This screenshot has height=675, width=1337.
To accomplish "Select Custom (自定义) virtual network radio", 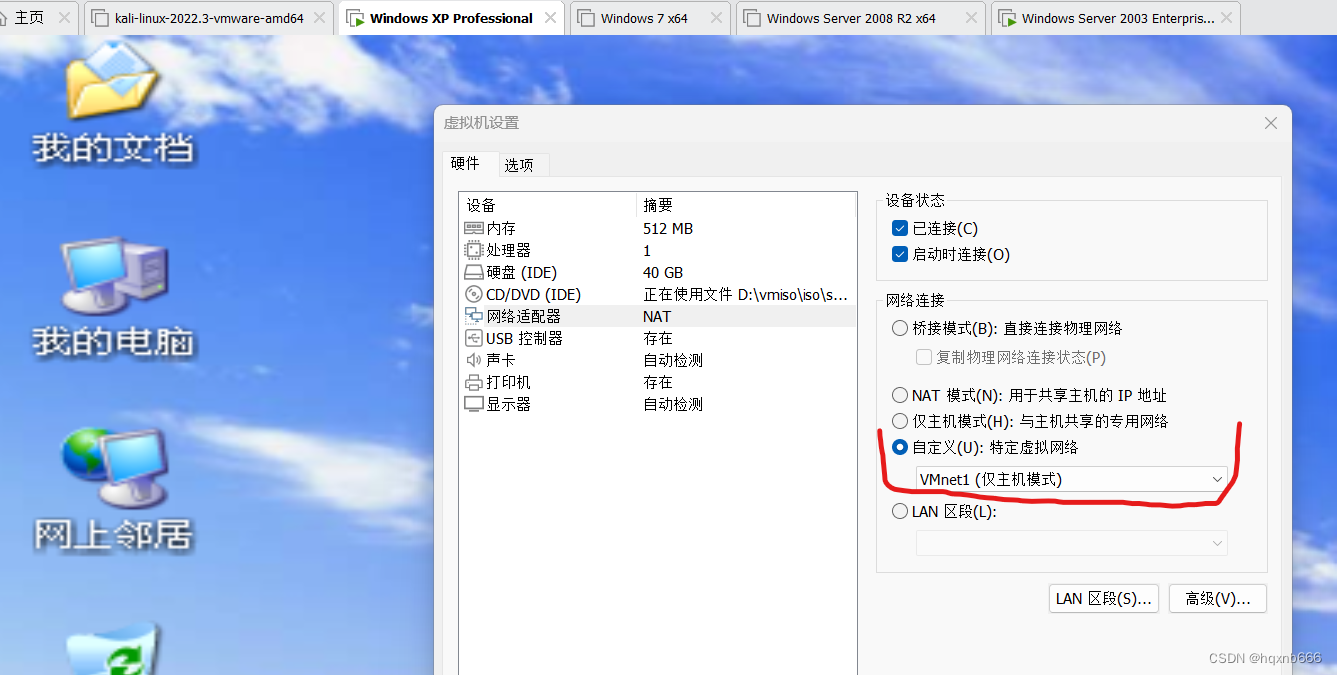I will (x=900, y=447).
